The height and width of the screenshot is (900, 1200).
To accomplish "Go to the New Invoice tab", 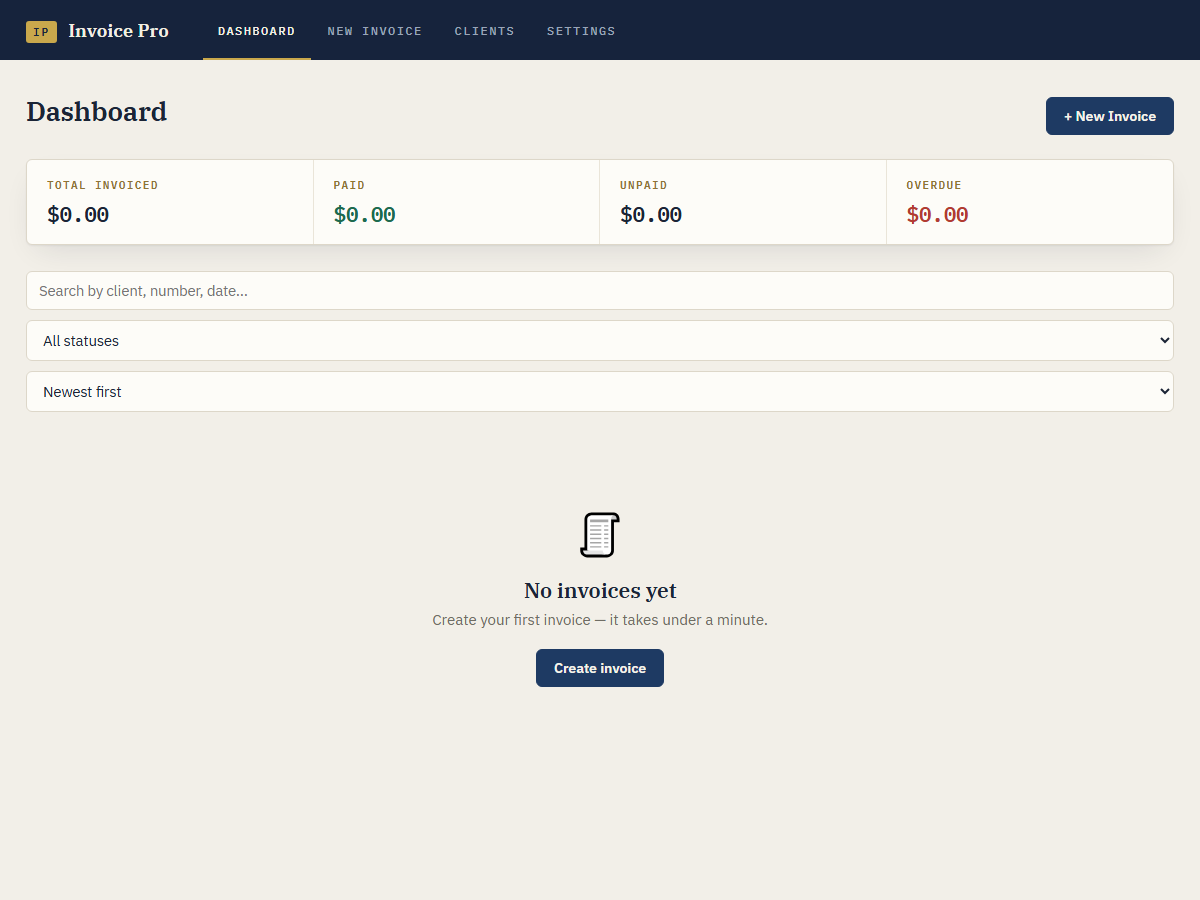I will [x=374, y=31].
